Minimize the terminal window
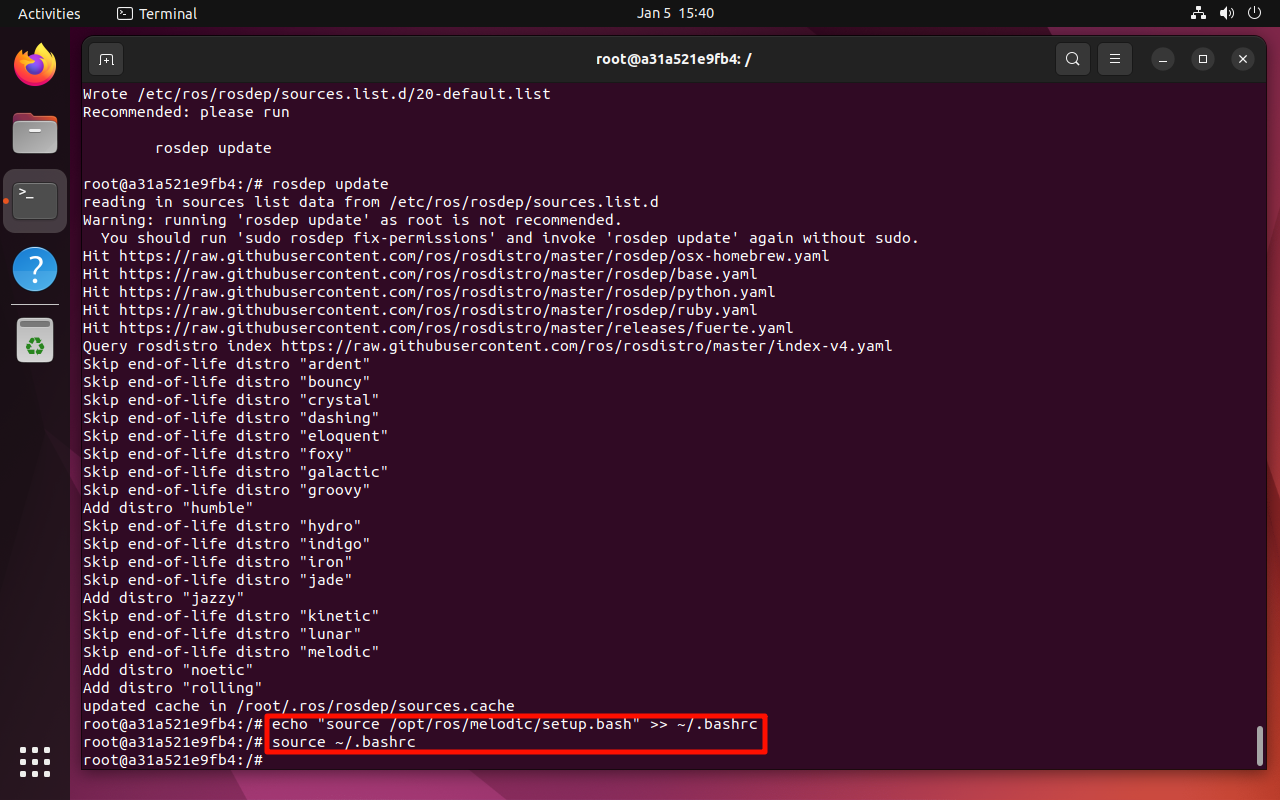Screen dimensions: 1280x800 pyautogui.click(x=1163, y=59)
